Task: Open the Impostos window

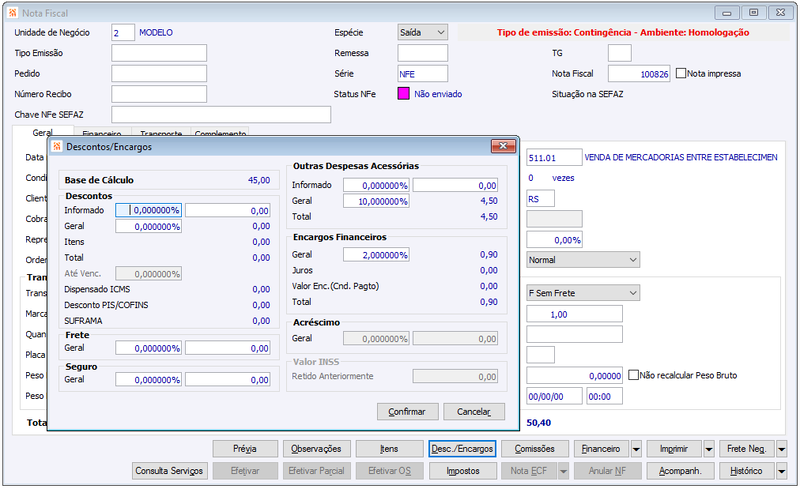Action: [x=463, y=471]
